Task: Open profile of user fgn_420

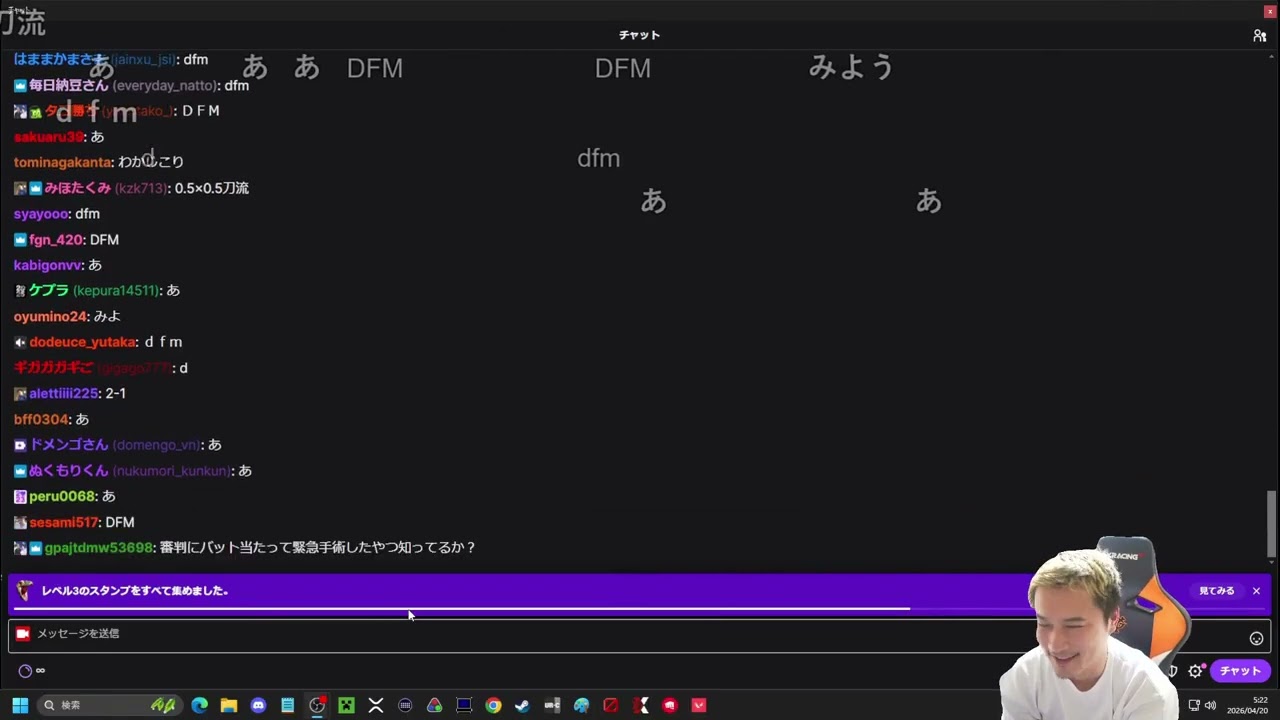Action: pyautogui.click(x=56, y=240)
